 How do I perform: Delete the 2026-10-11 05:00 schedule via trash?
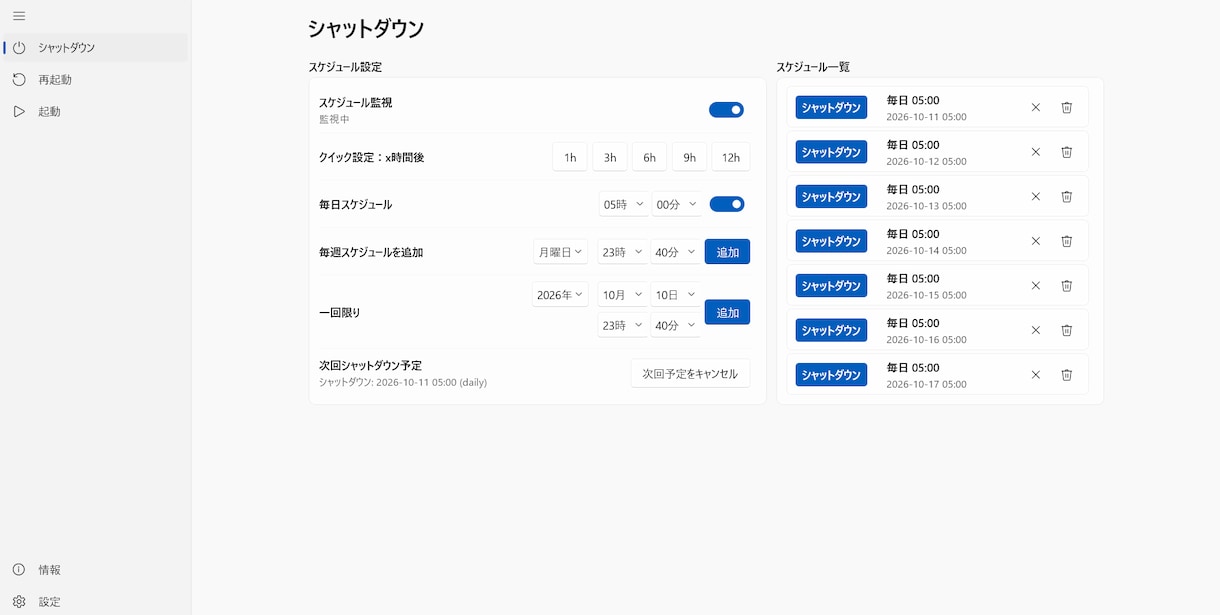click(x=1067, y=107)
